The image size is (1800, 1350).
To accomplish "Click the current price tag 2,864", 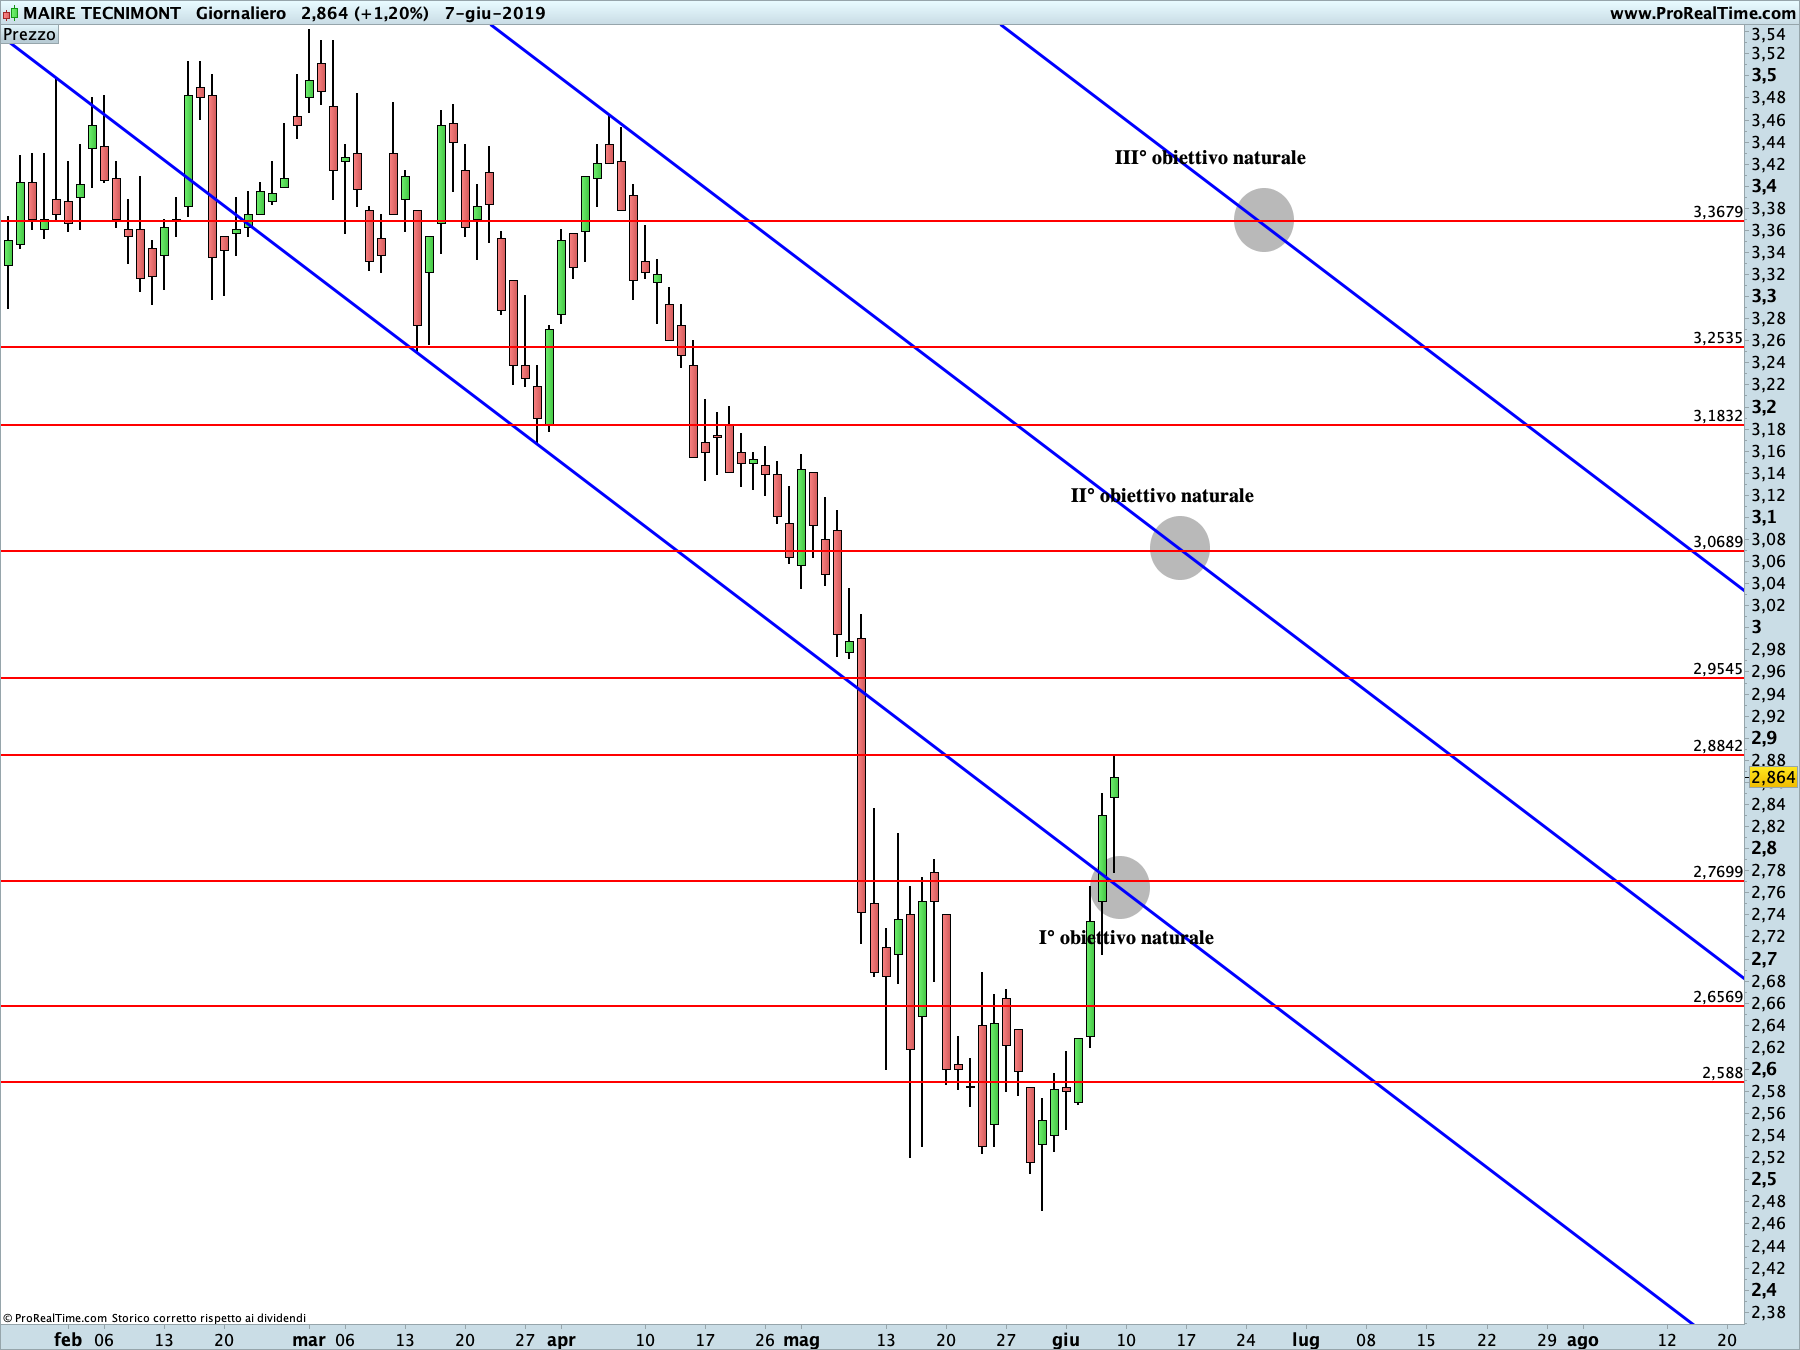I will 1773,777.
